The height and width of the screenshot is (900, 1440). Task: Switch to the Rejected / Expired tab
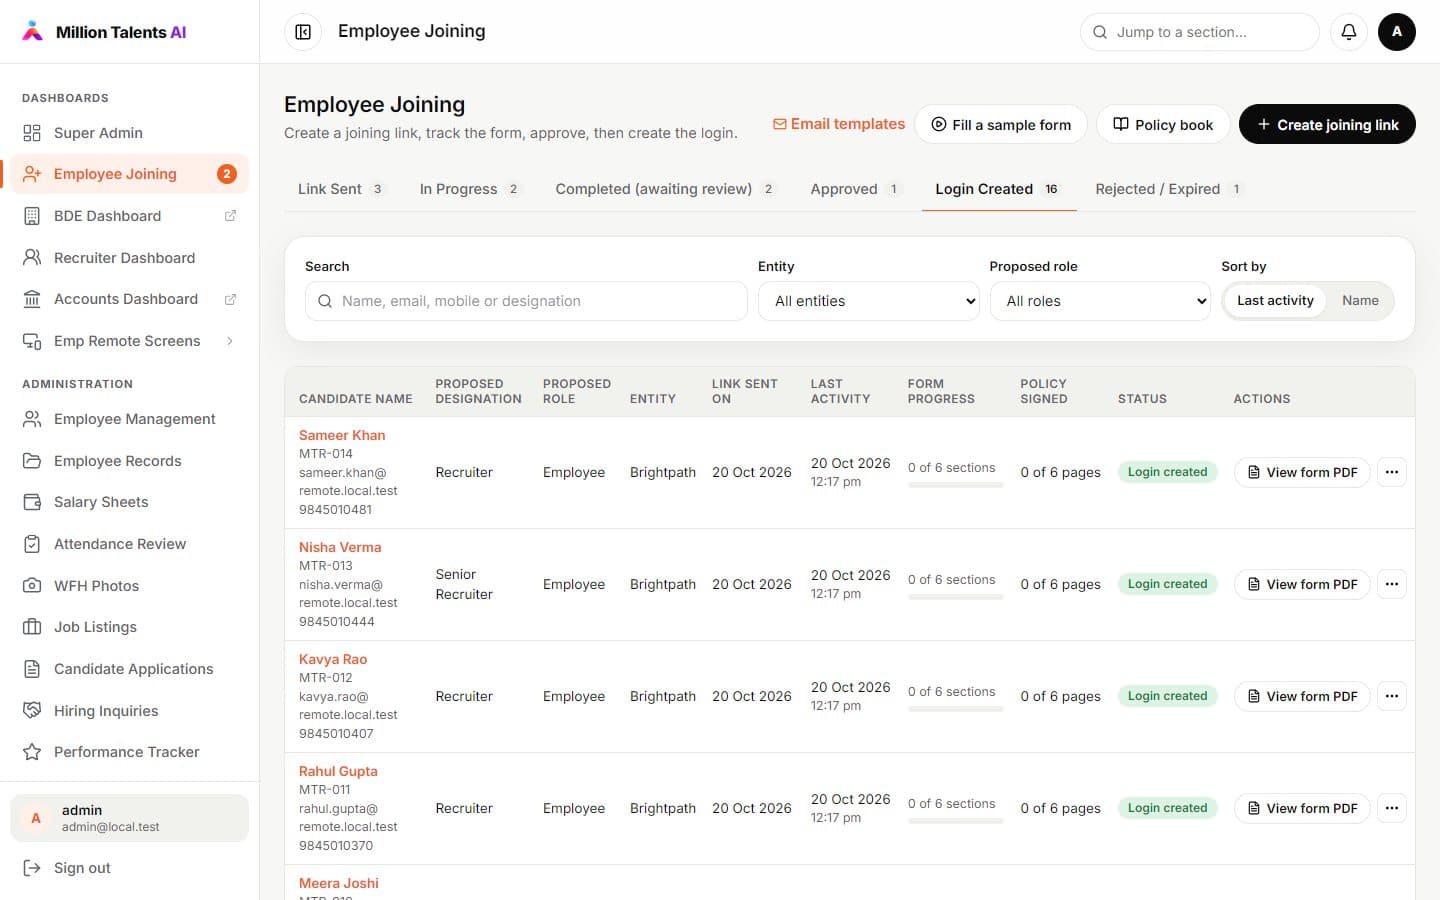click(1169, 189)
